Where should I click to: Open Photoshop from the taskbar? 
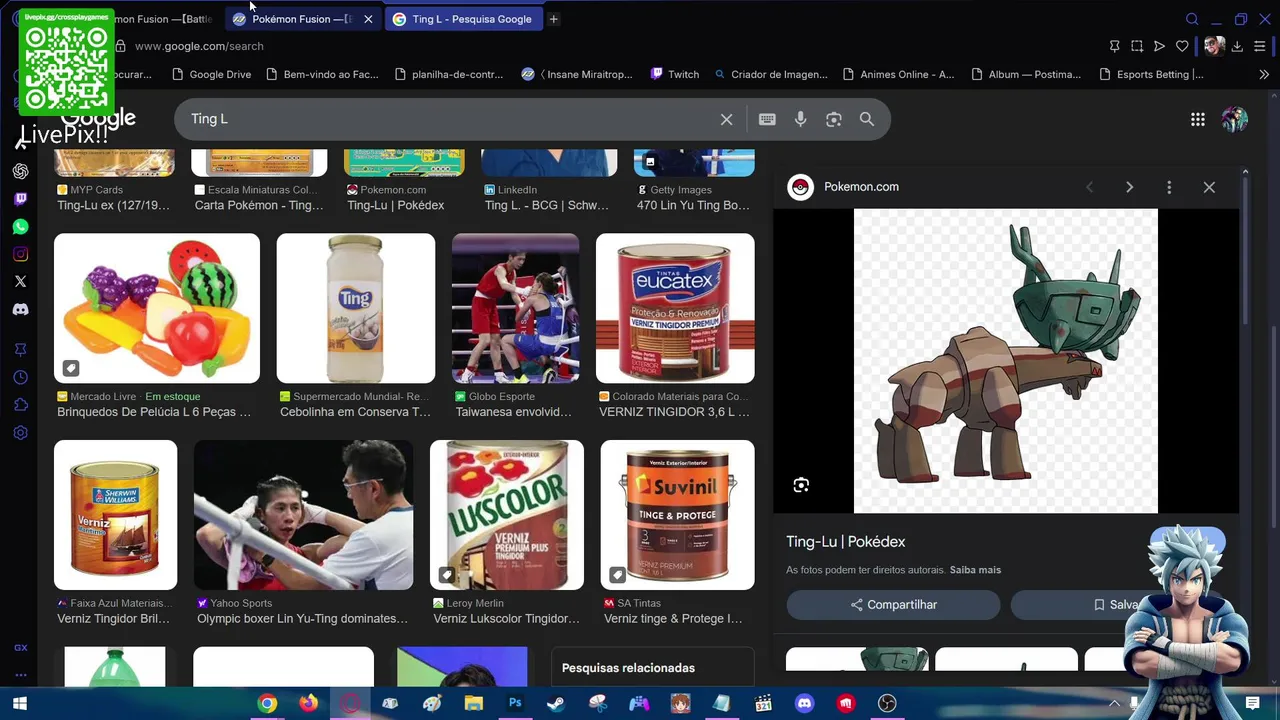(x=515, y=704)
